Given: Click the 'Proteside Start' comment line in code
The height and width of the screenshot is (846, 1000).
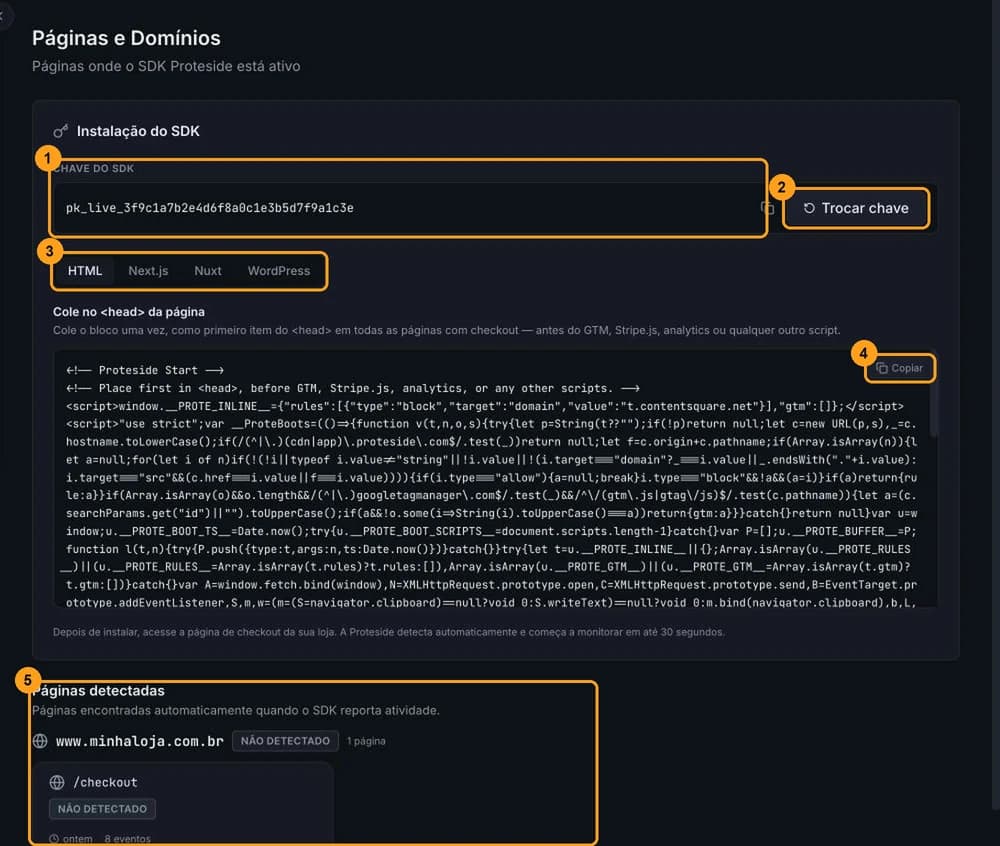Looking at the screenshot, I should [x=145, y=370].
